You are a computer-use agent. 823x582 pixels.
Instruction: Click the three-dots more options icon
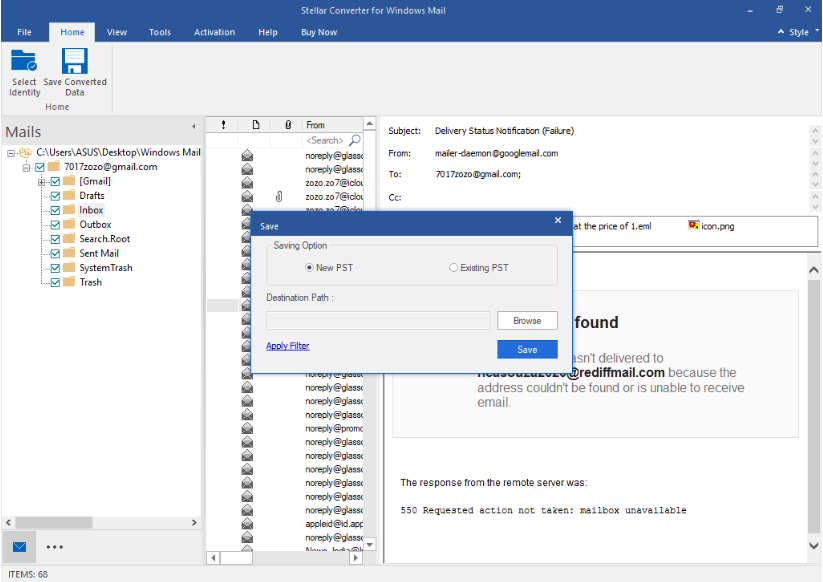55,547
